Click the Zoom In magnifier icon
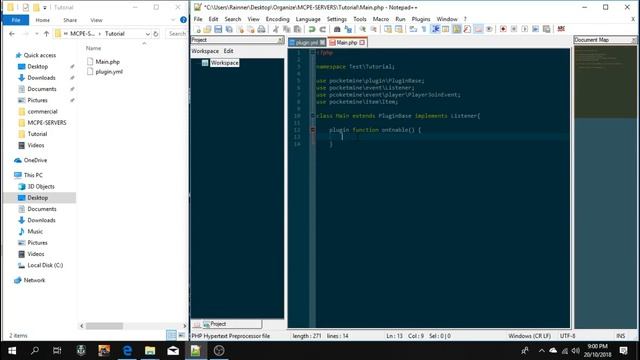This screenshot has height=360, width=640. click(362, 29)
